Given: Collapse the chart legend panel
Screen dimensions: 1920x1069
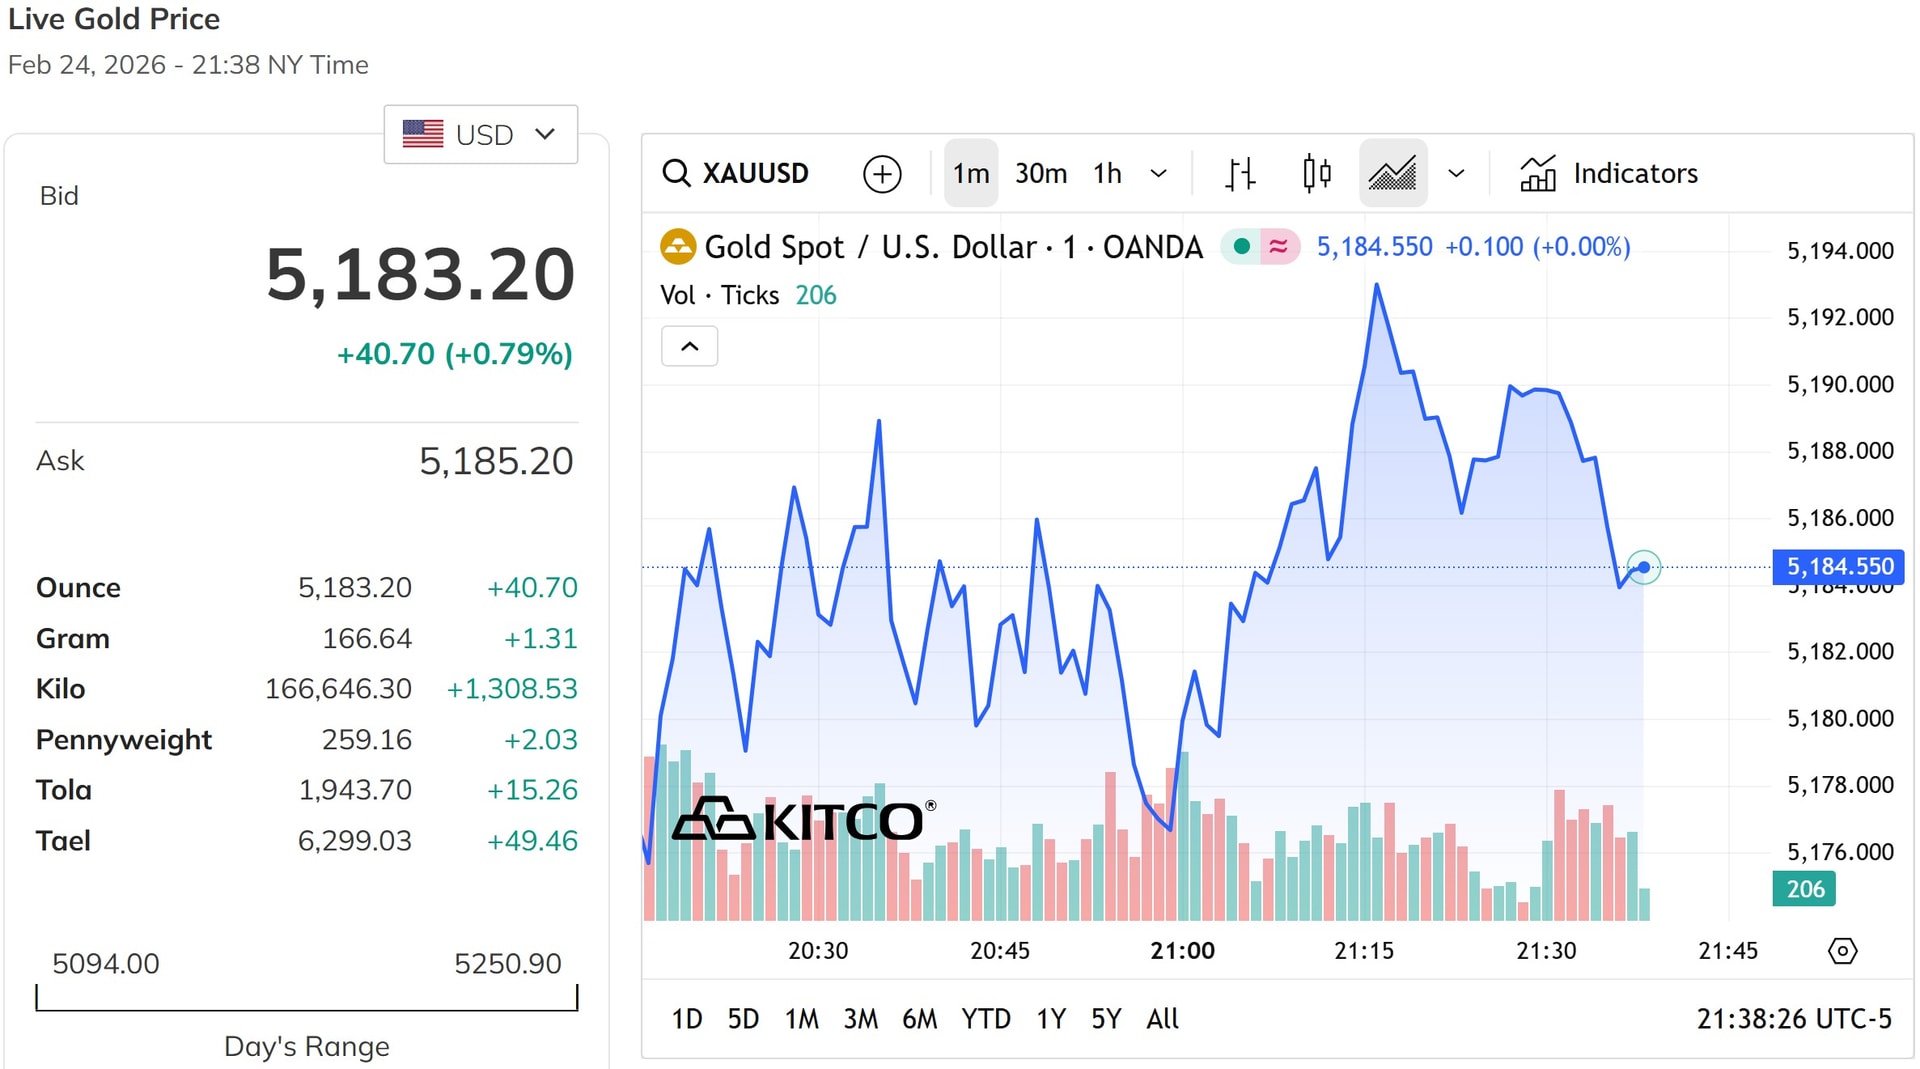Looking at the screenshot, I should click(x=689, y=346).
